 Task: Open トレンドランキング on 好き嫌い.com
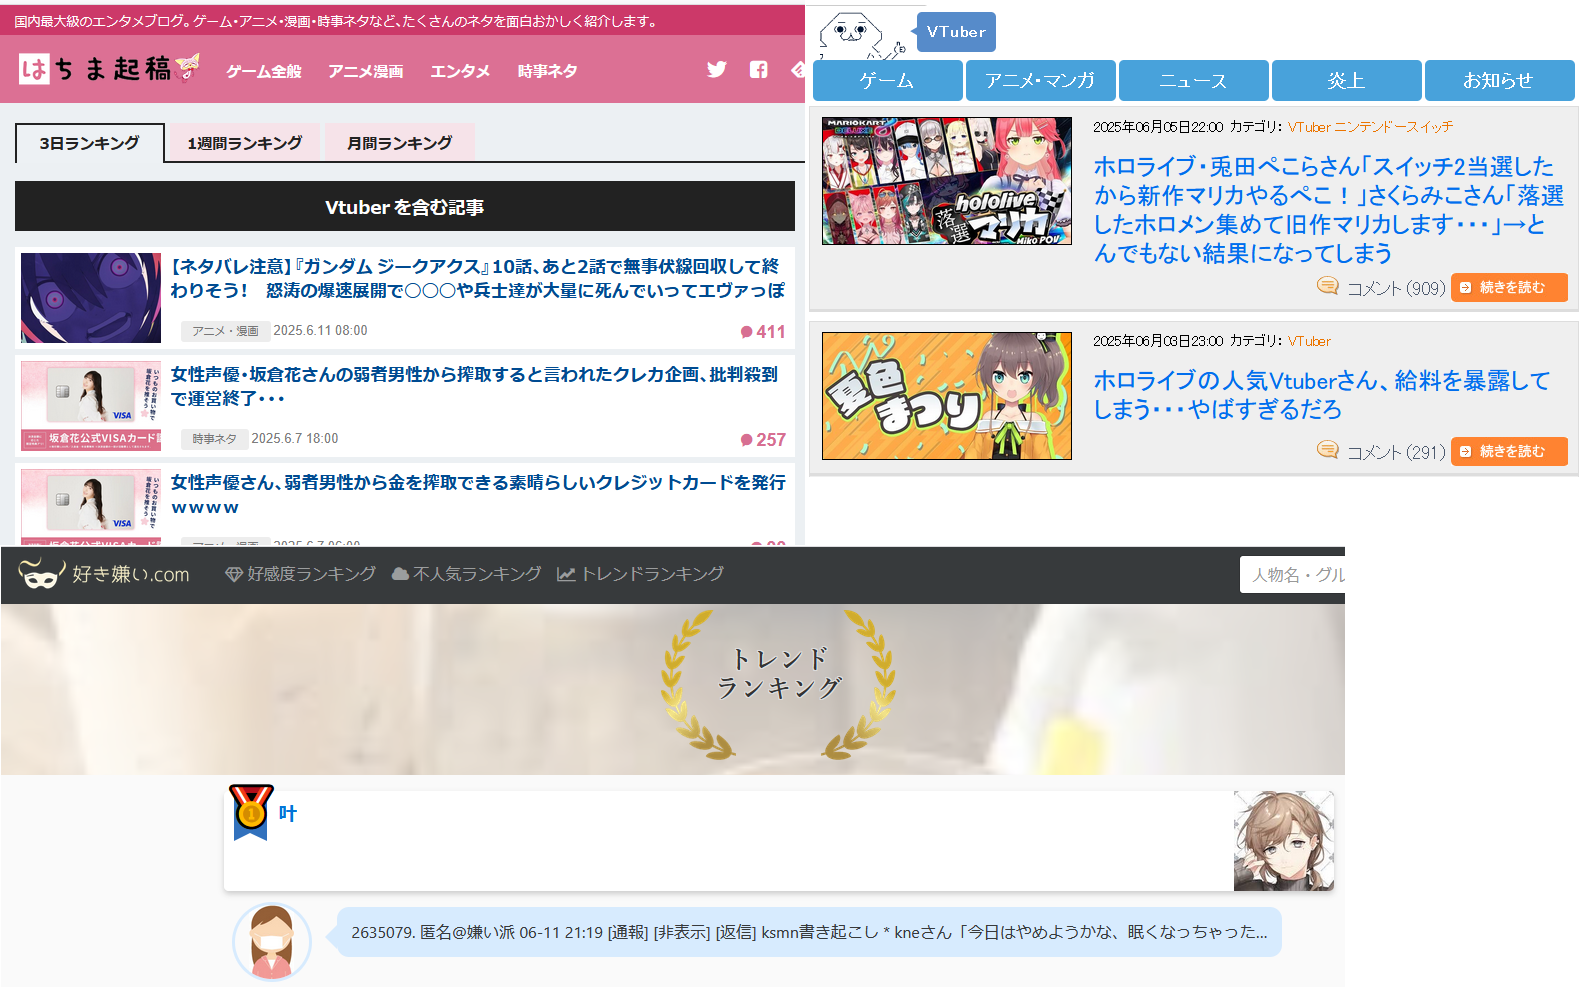coord(641,574)
